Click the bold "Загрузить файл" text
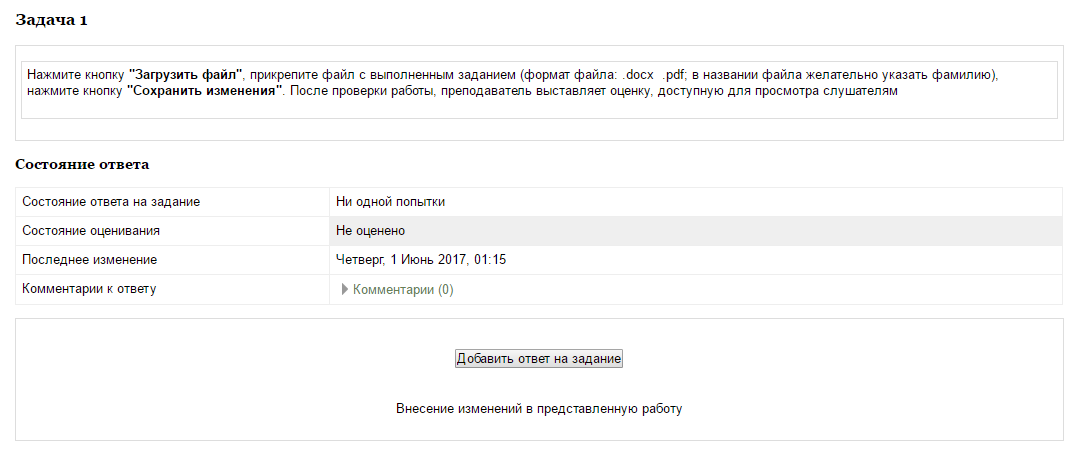 pos(186,75)
